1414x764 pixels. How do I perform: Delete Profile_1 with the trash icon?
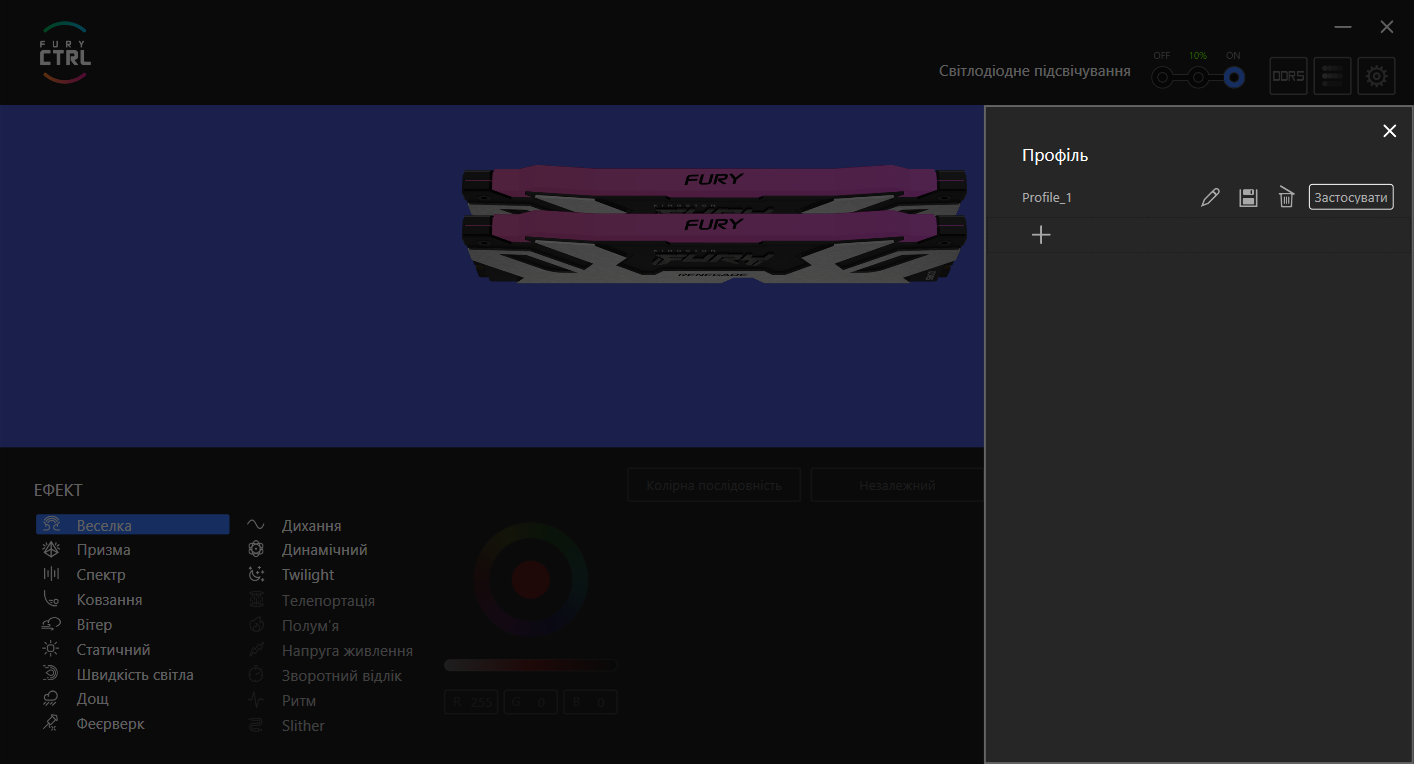(x=1286, y=198)
